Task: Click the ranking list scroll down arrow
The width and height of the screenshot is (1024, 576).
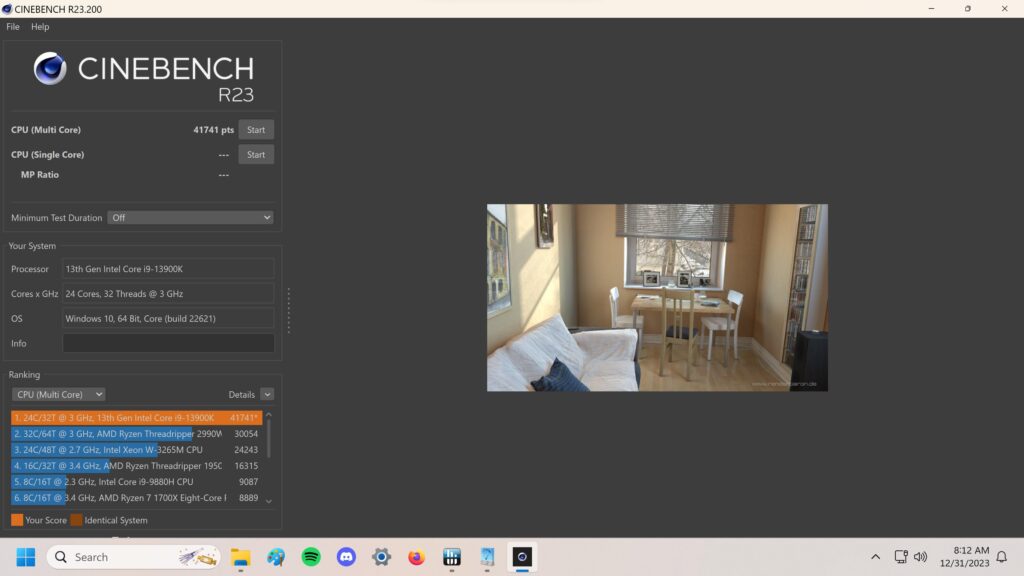Action: (268, 502)
